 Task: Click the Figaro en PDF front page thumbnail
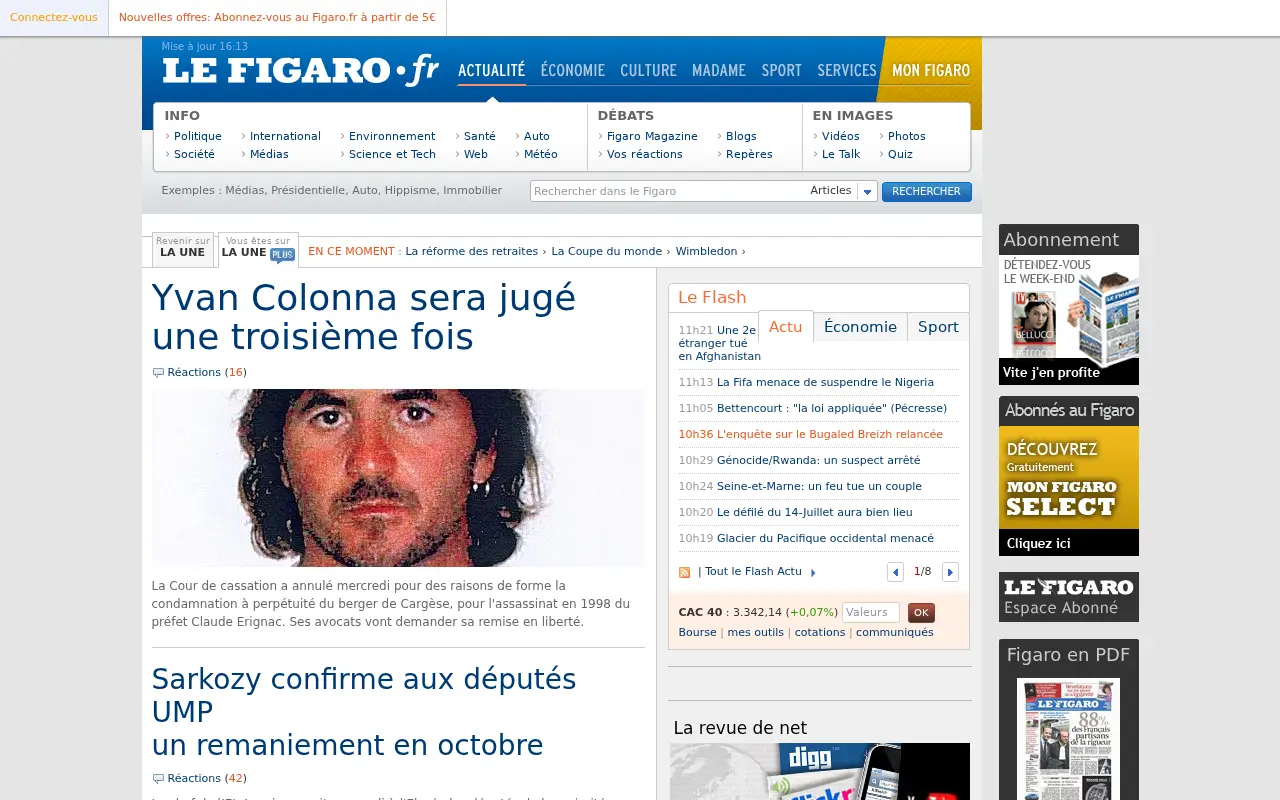1068,739
